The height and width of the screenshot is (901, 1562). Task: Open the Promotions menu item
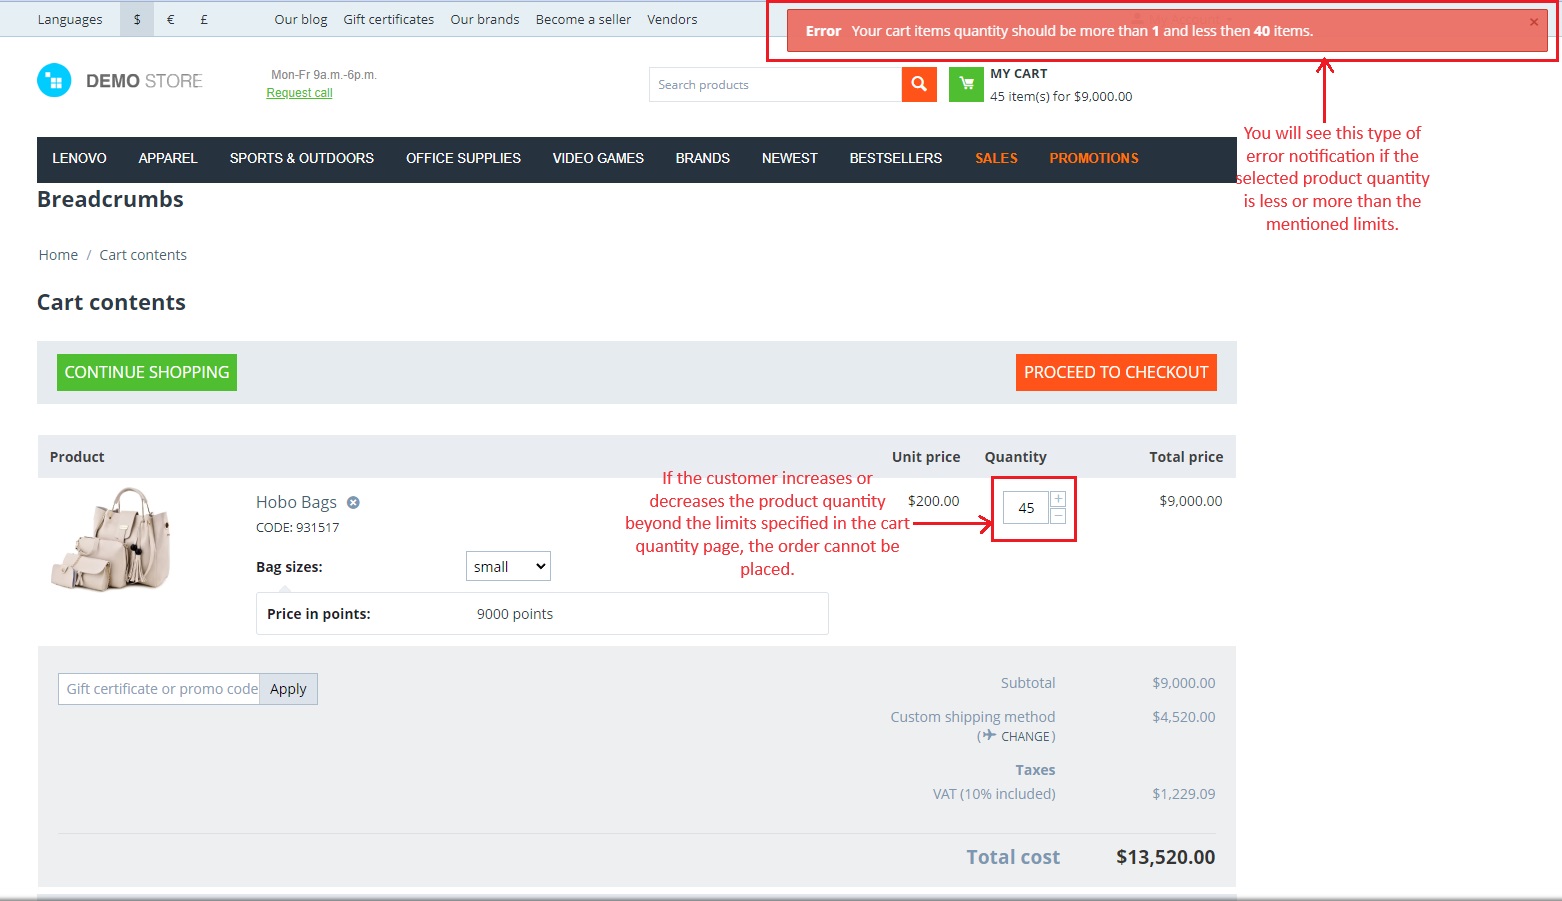point(1094,158)
